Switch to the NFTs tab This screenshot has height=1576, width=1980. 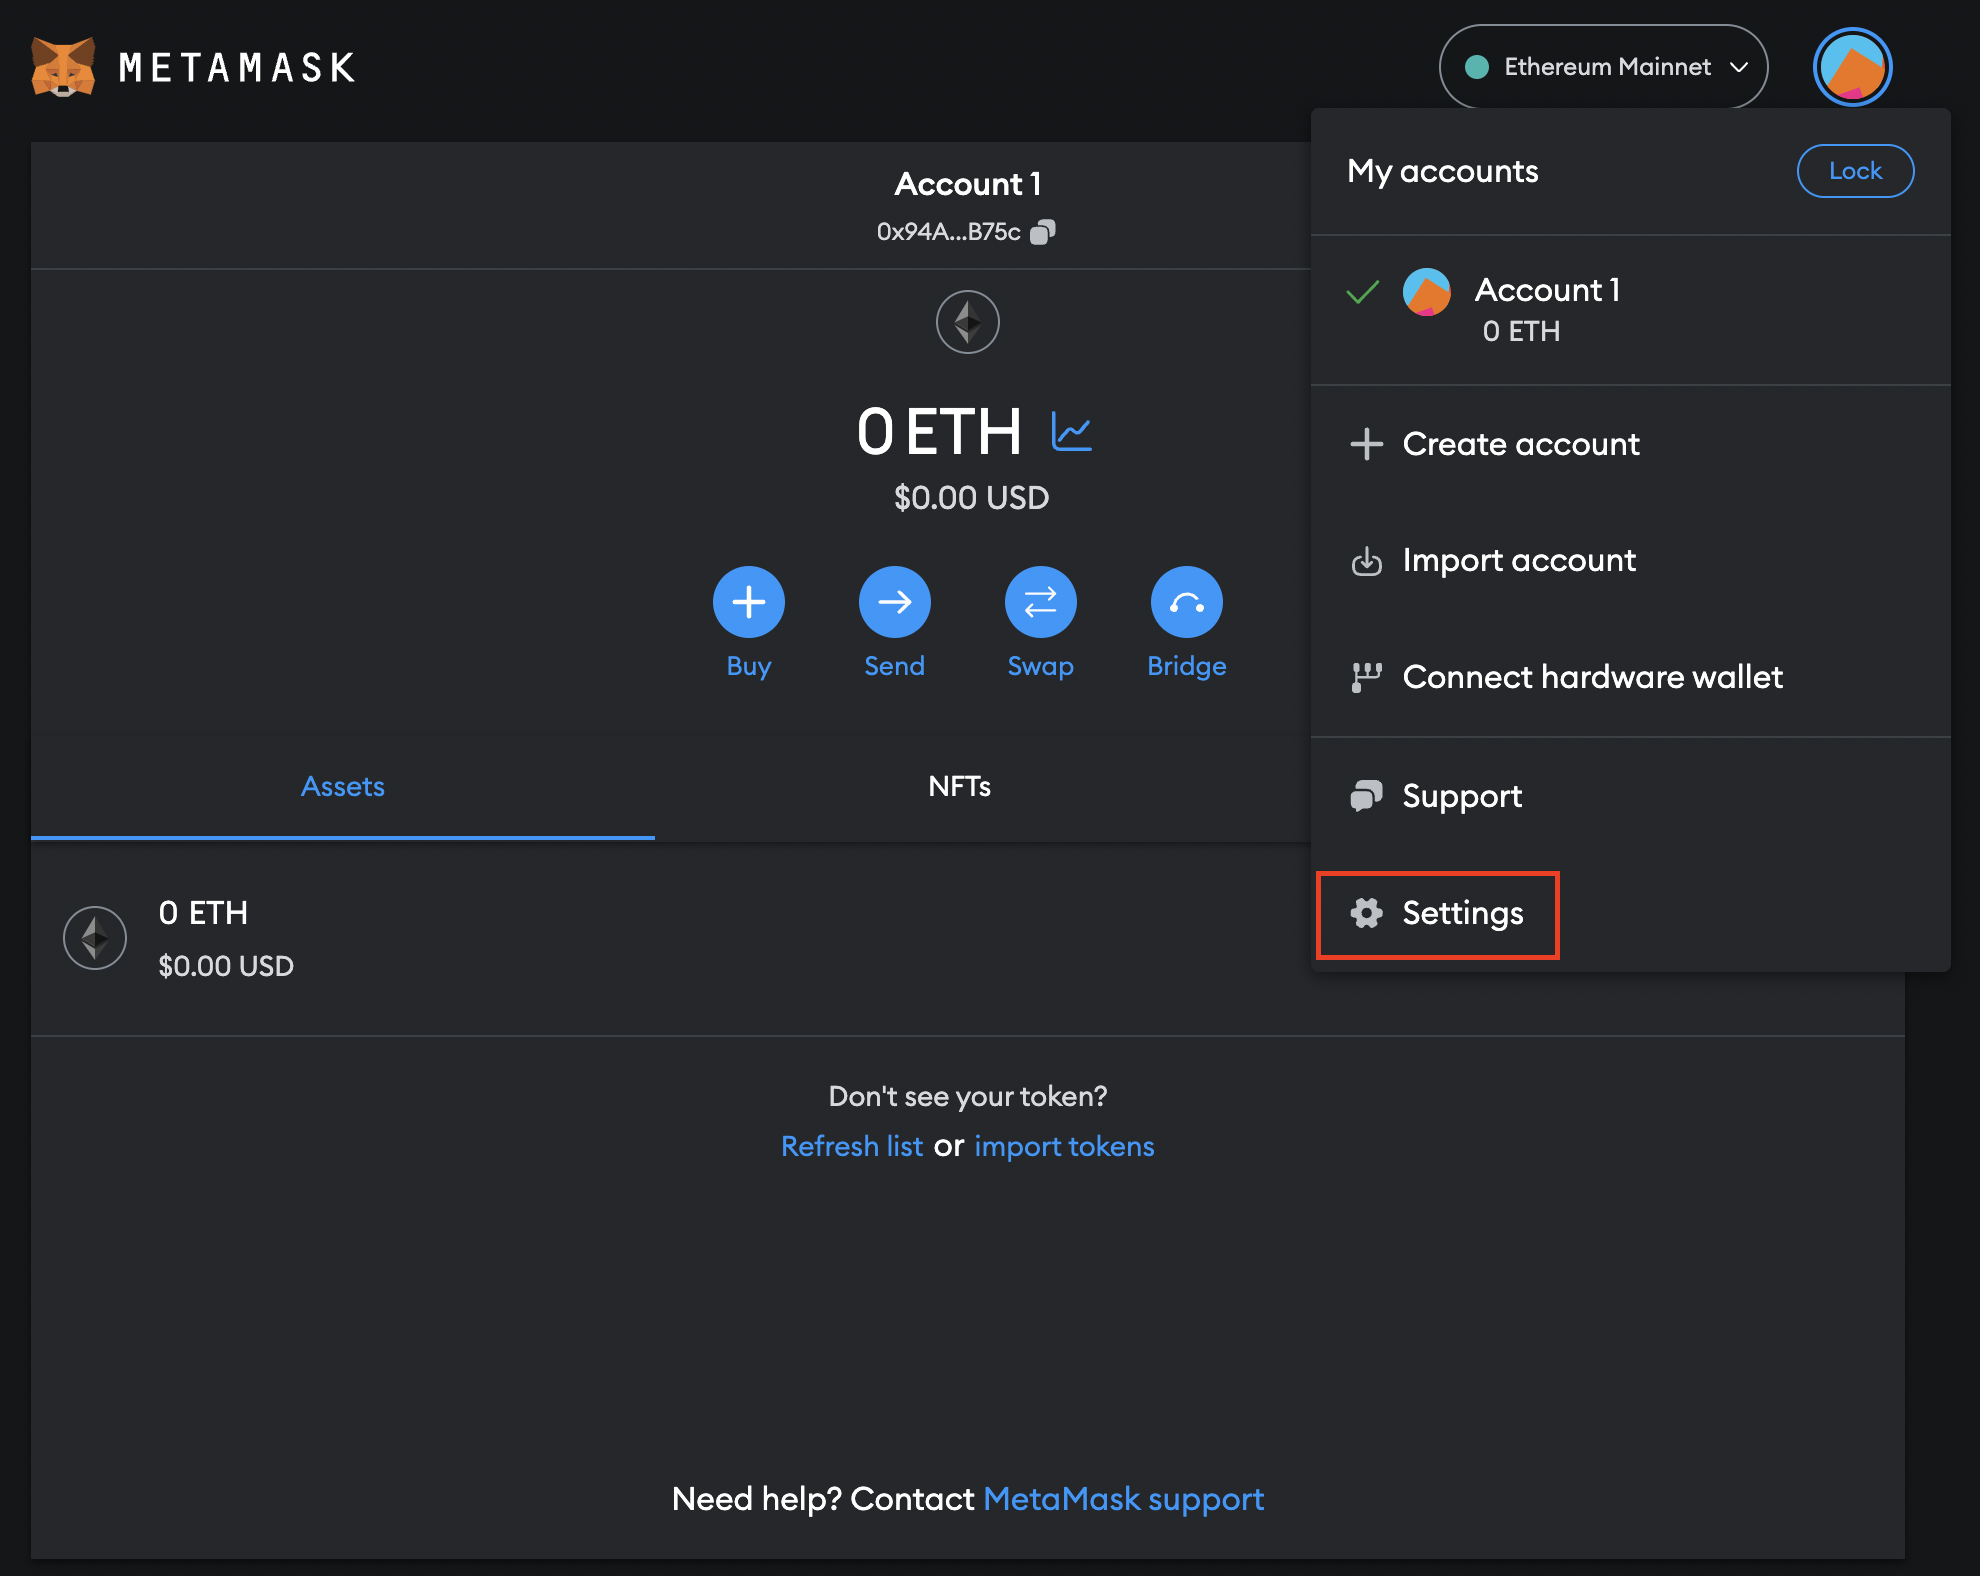[x=960, y=787]
